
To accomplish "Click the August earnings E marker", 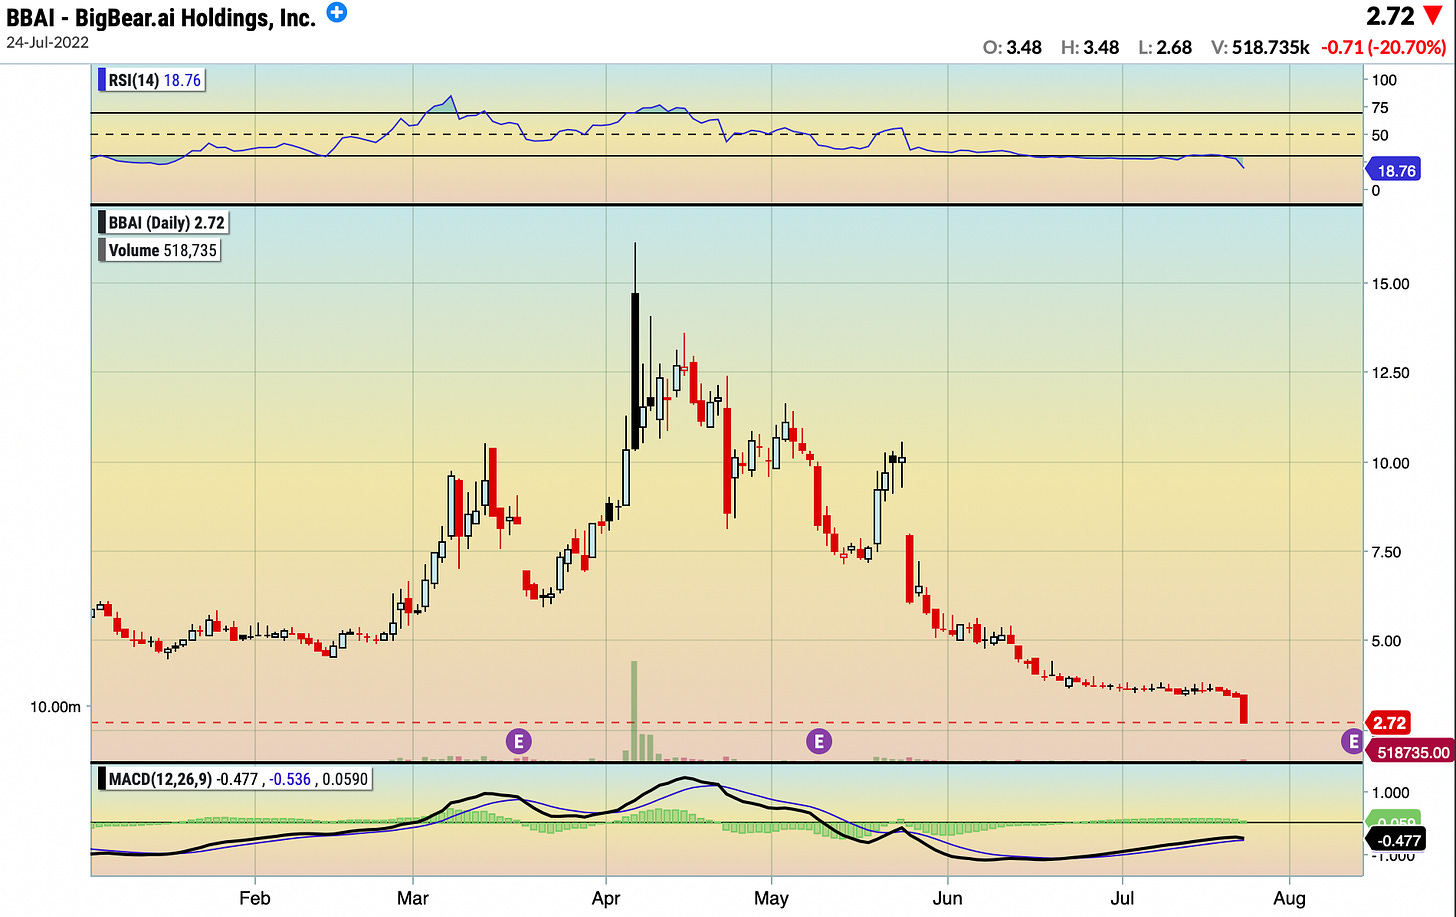I will 1352,741.
